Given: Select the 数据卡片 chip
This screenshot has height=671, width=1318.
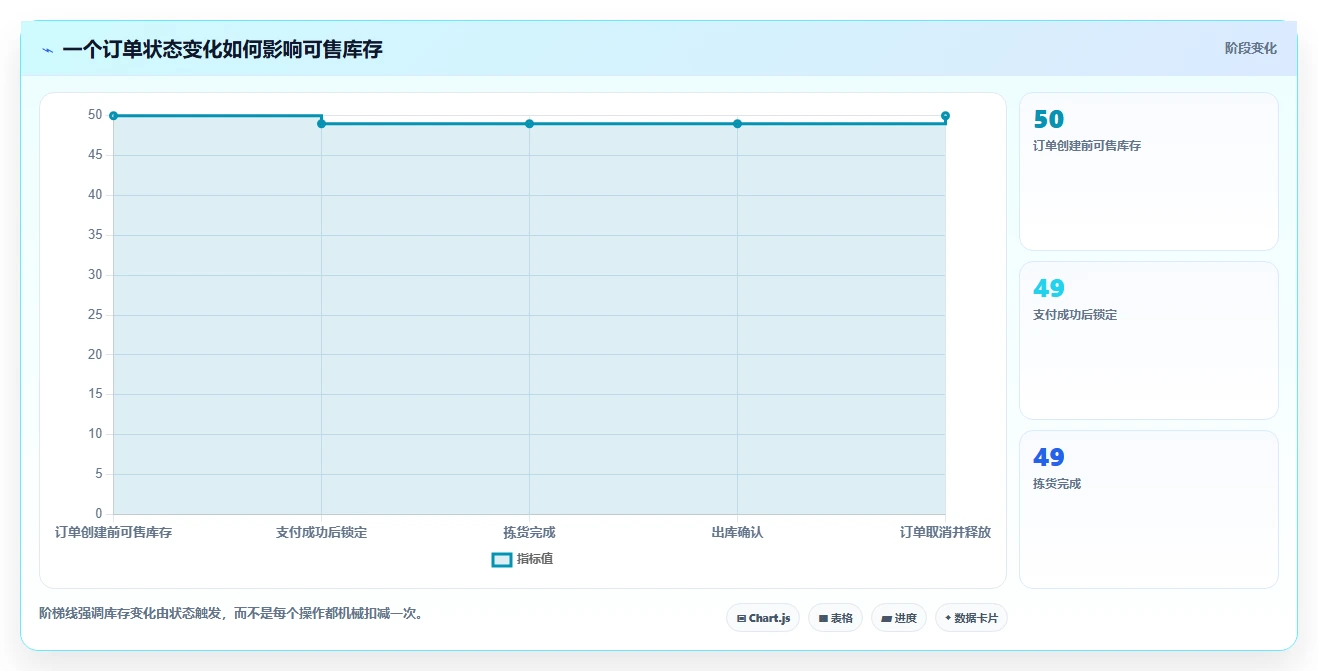Looking at the screenshot, I should tap(971, 618).
